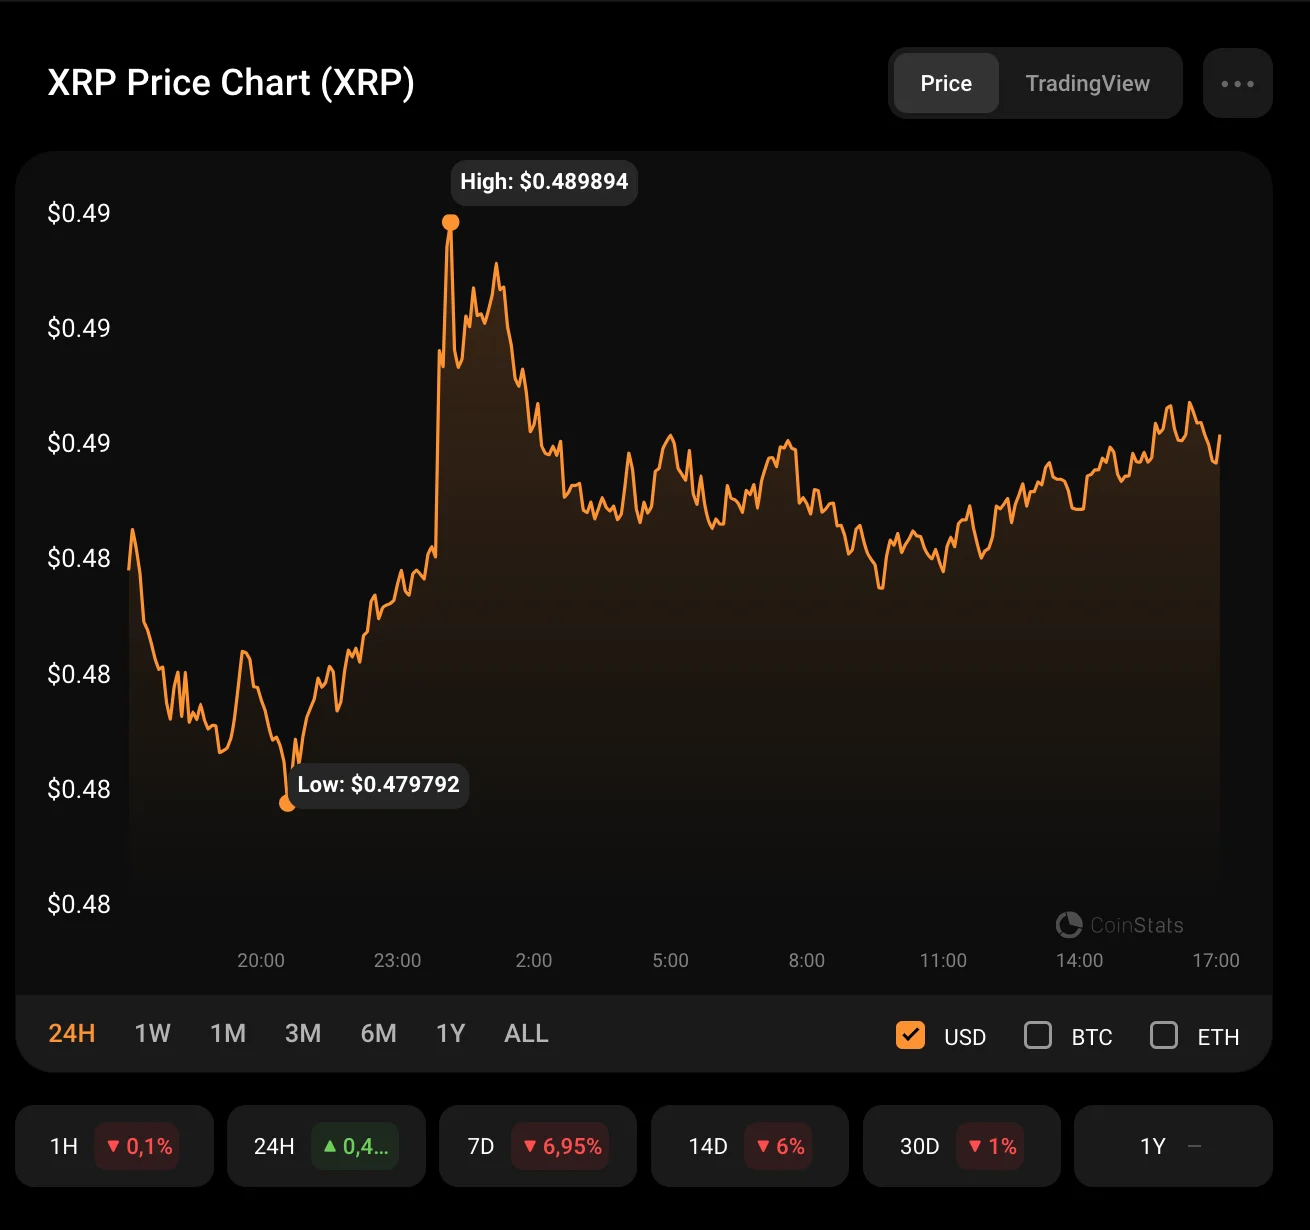Switch to the TradingView tab

click(1087, 84)
